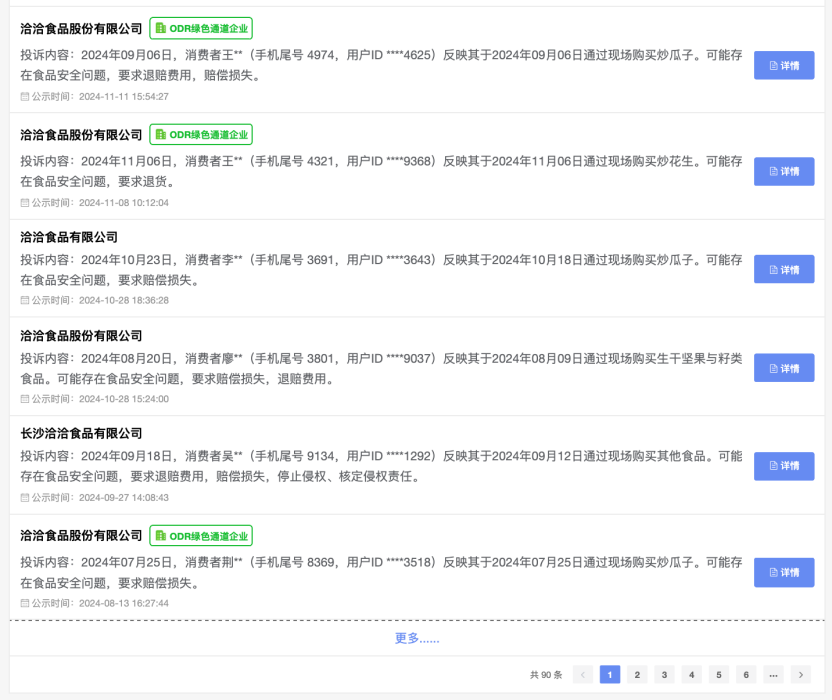The height and width of the screenshot is (700, 832).
Task: Open 详情 for complaint published 2024-08-13 16:27:44
Action: 784,572
